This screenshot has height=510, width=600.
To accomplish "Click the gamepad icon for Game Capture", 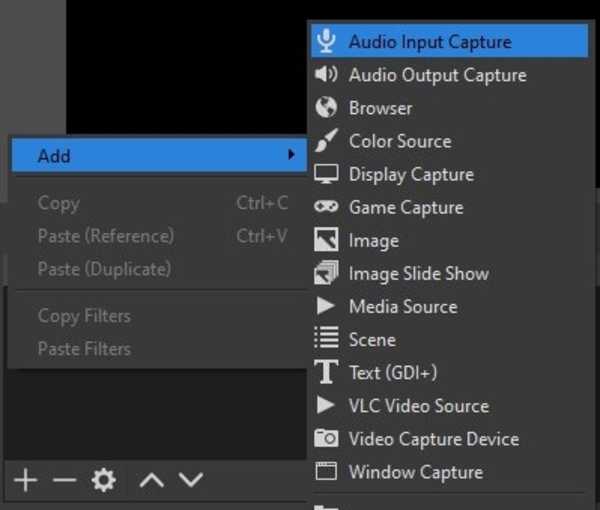I will pyautogui.click(x=326, y=207).
